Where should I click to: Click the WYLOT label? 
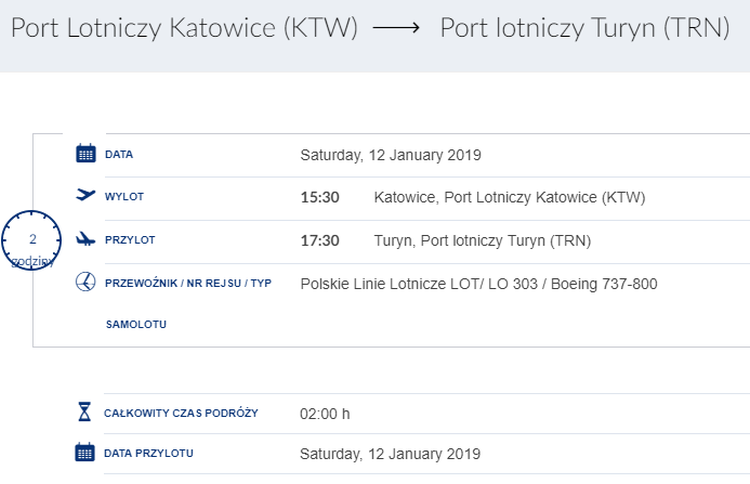tap(124, 197)
